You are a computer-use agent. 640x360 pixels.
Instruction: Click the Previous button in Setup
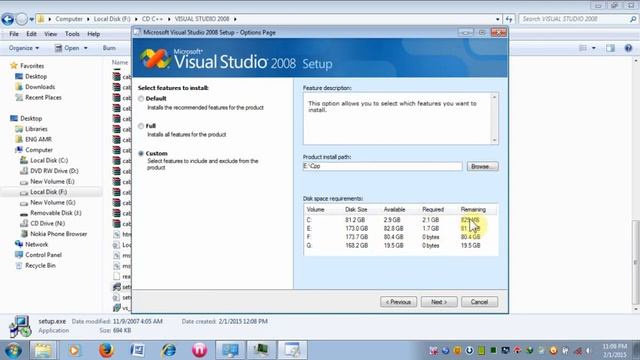click(x=398, y=302)
